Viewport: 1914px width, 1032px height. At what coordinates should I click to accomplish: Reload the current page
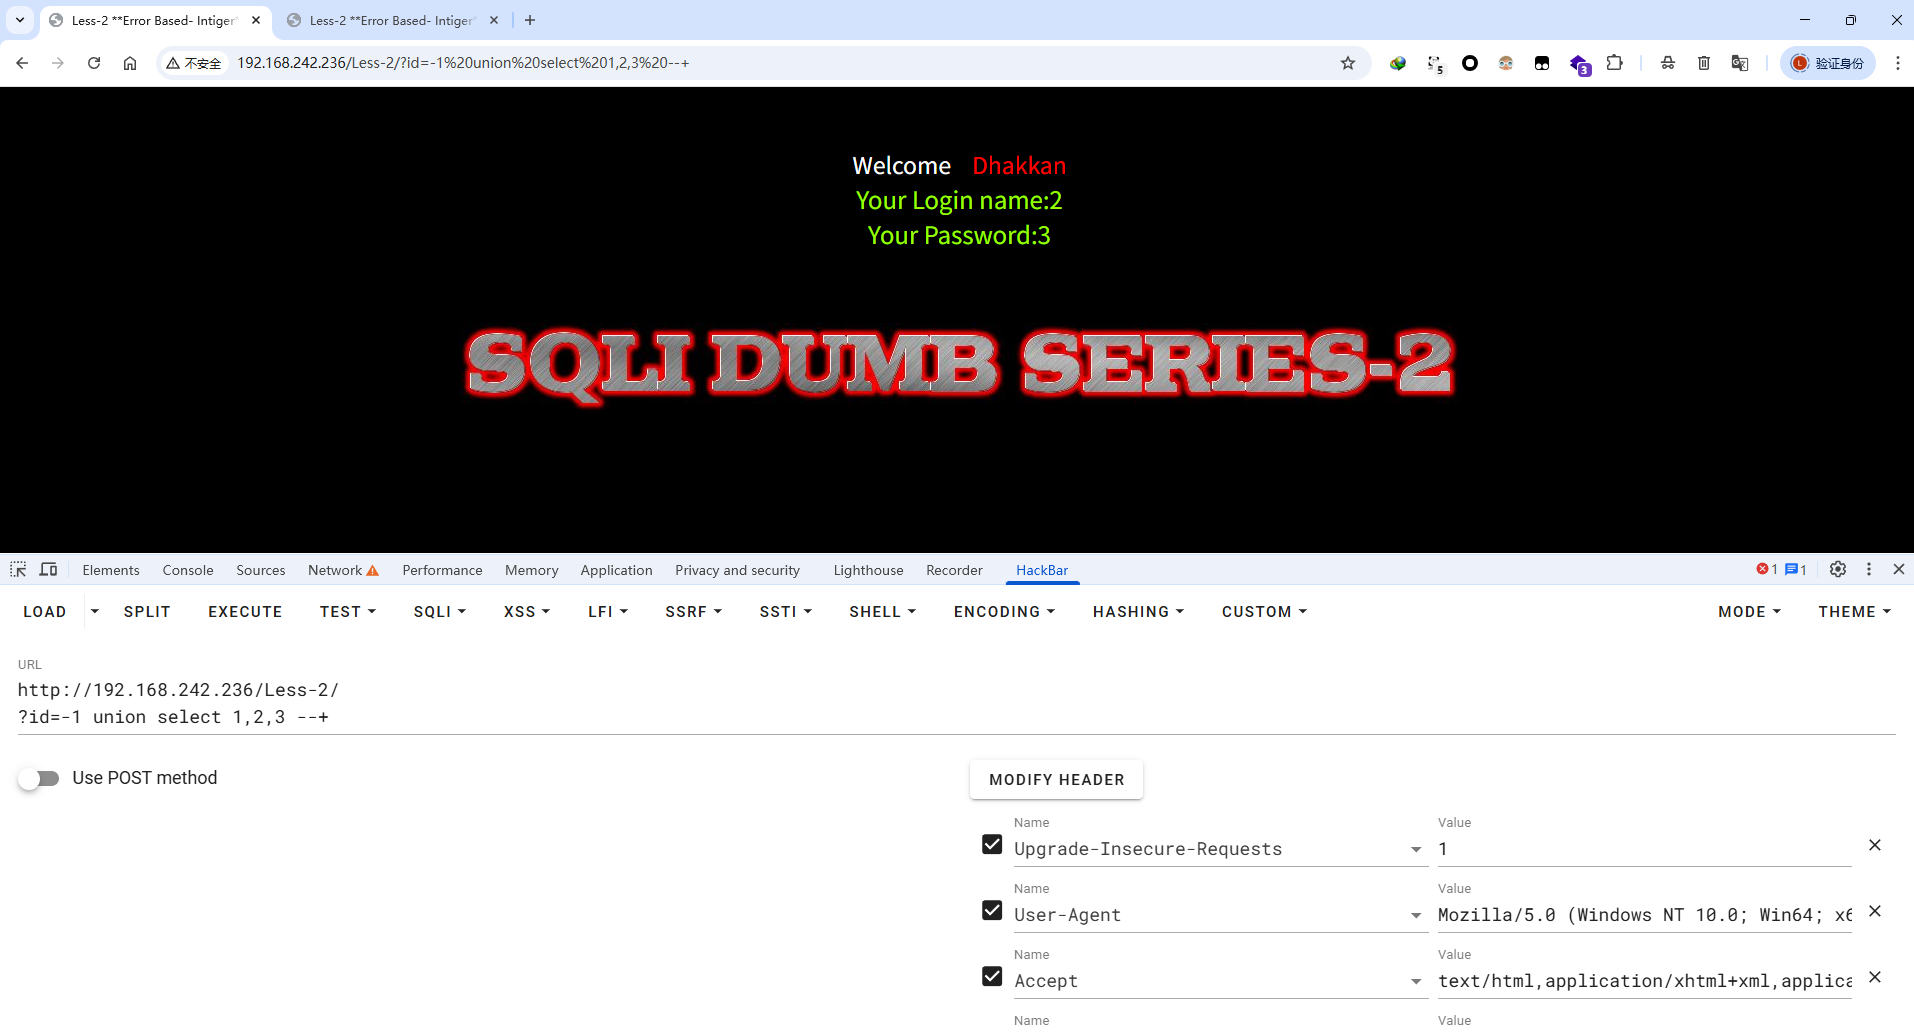pyautogui.click(x=94, y=63)
